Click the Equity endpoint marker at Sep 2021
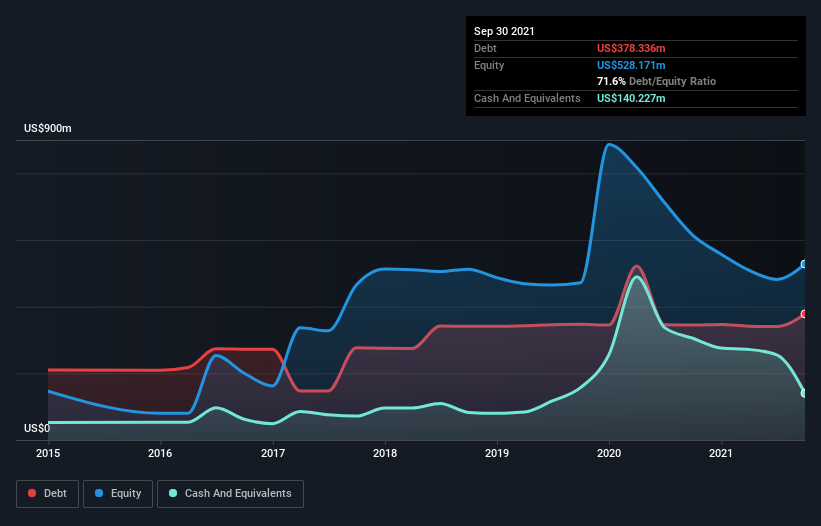Screen dimensions: 821x526 tap(804, 264)
